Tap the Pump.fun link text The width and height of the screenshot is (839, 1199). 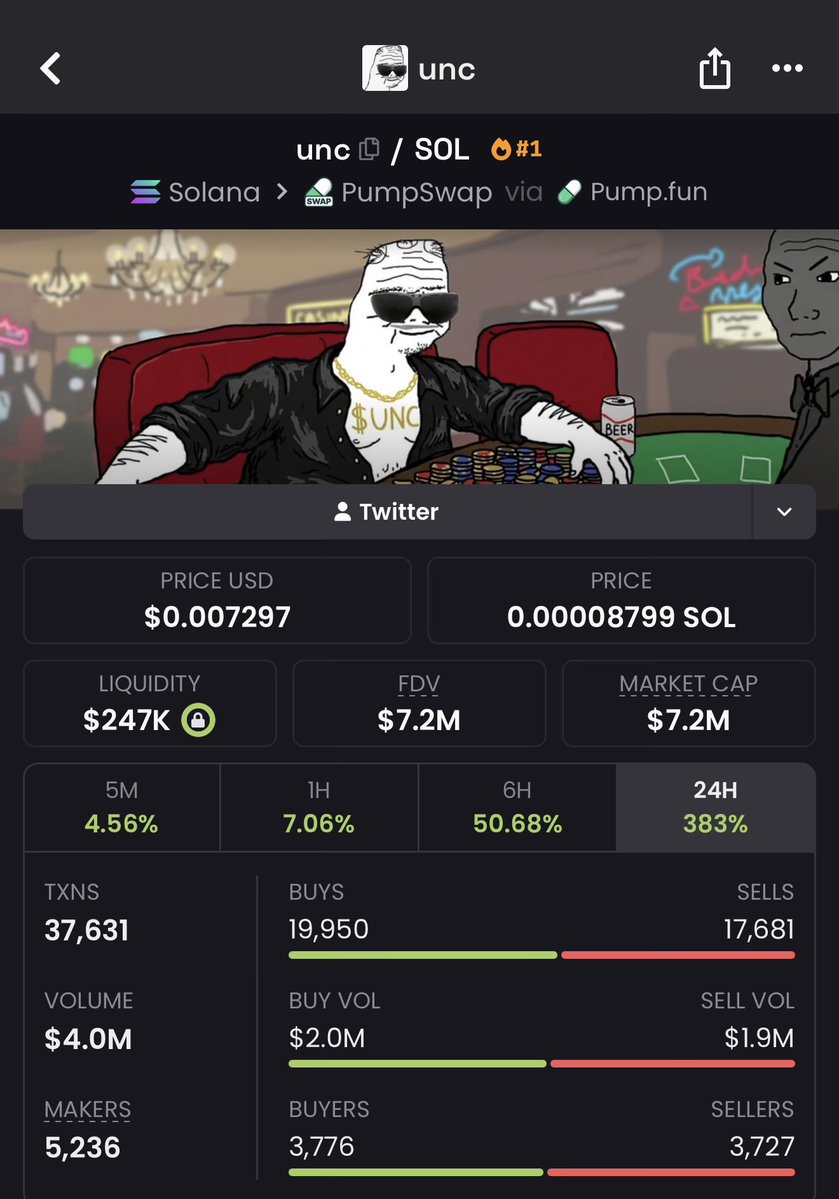coord(649,192)
